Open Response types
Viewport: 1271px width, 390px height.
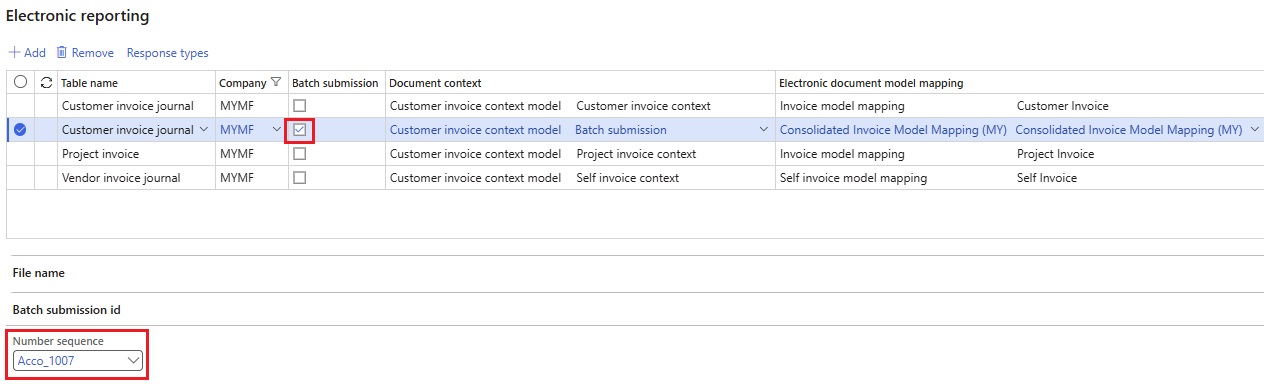[167, 53]
